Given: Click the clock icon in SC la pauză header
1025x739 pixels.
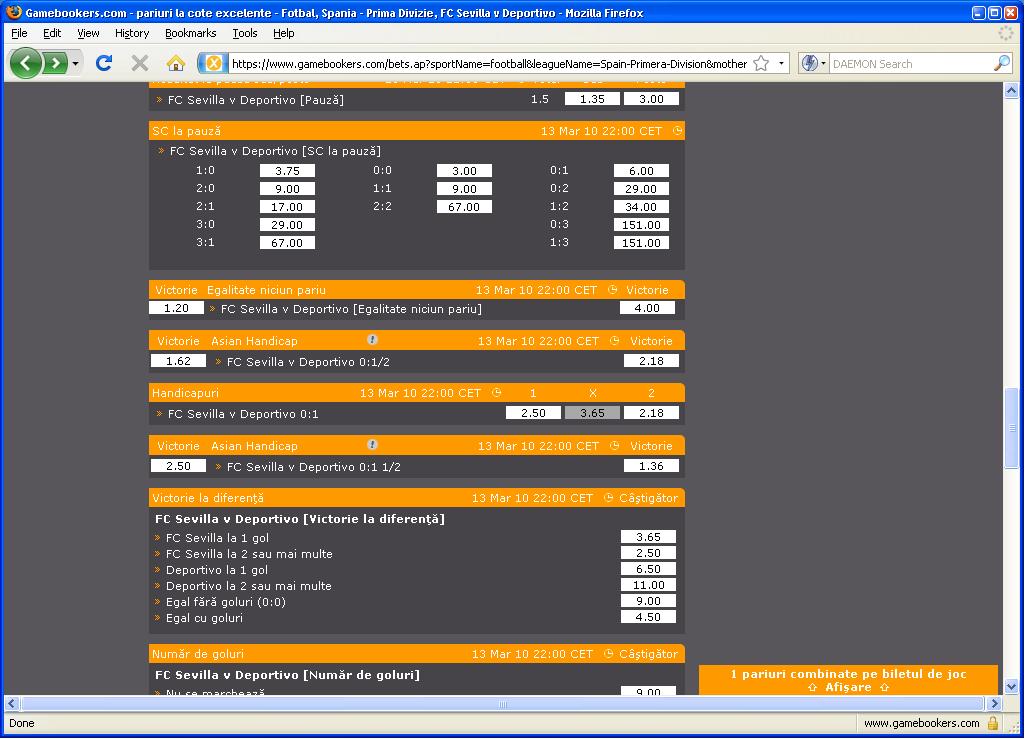Looking at the screenshot, I should tap(677, 131).
